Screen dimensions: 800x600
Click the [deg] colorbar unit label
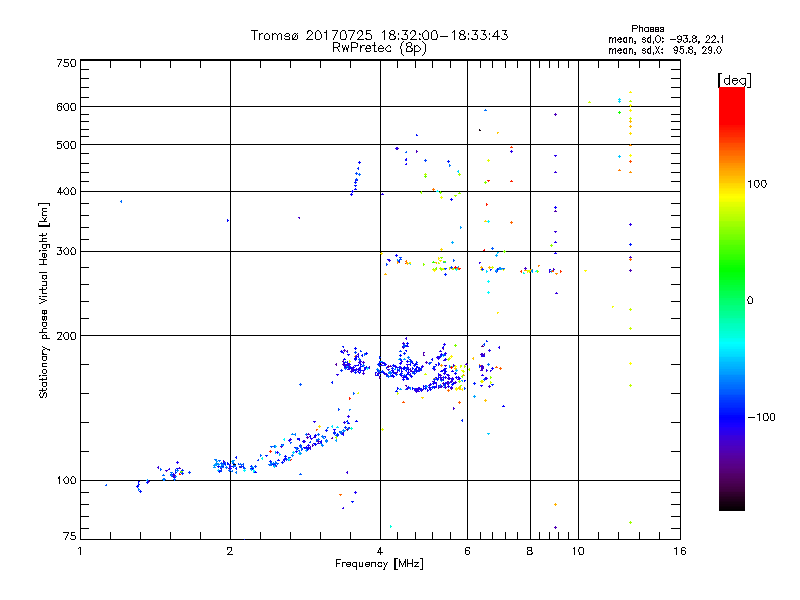734,80
